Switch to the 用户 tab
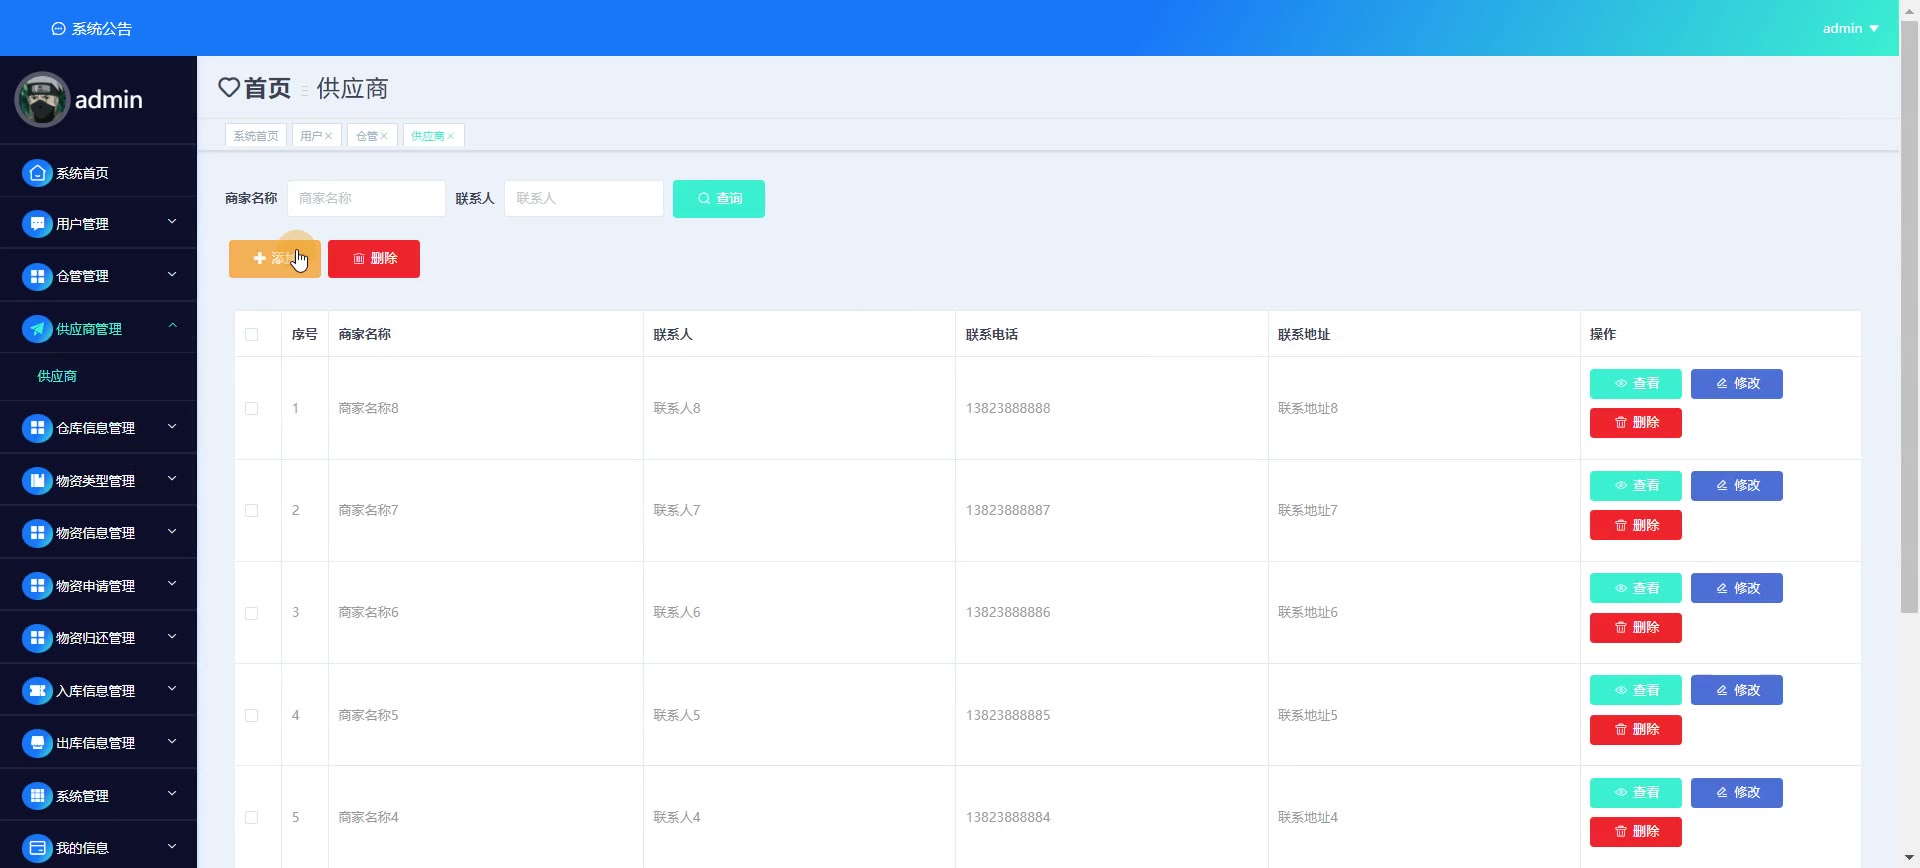The image size is (1920, 868). [x=310, y=136]
